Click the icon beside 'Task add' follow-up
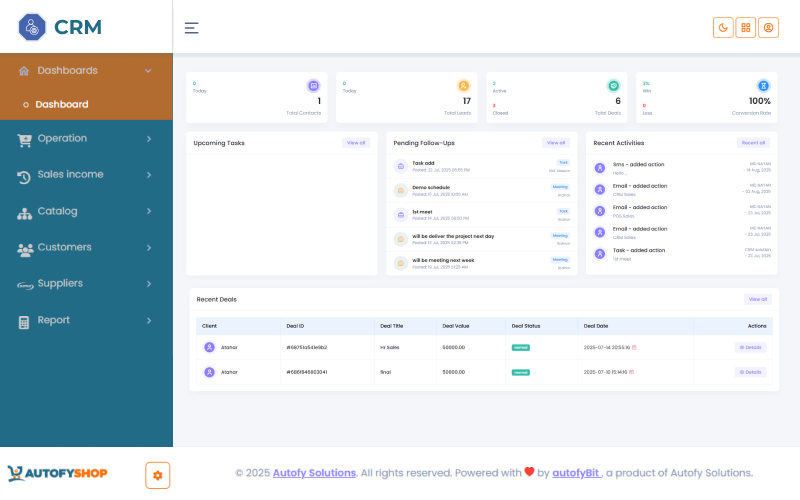 (401, 166)
